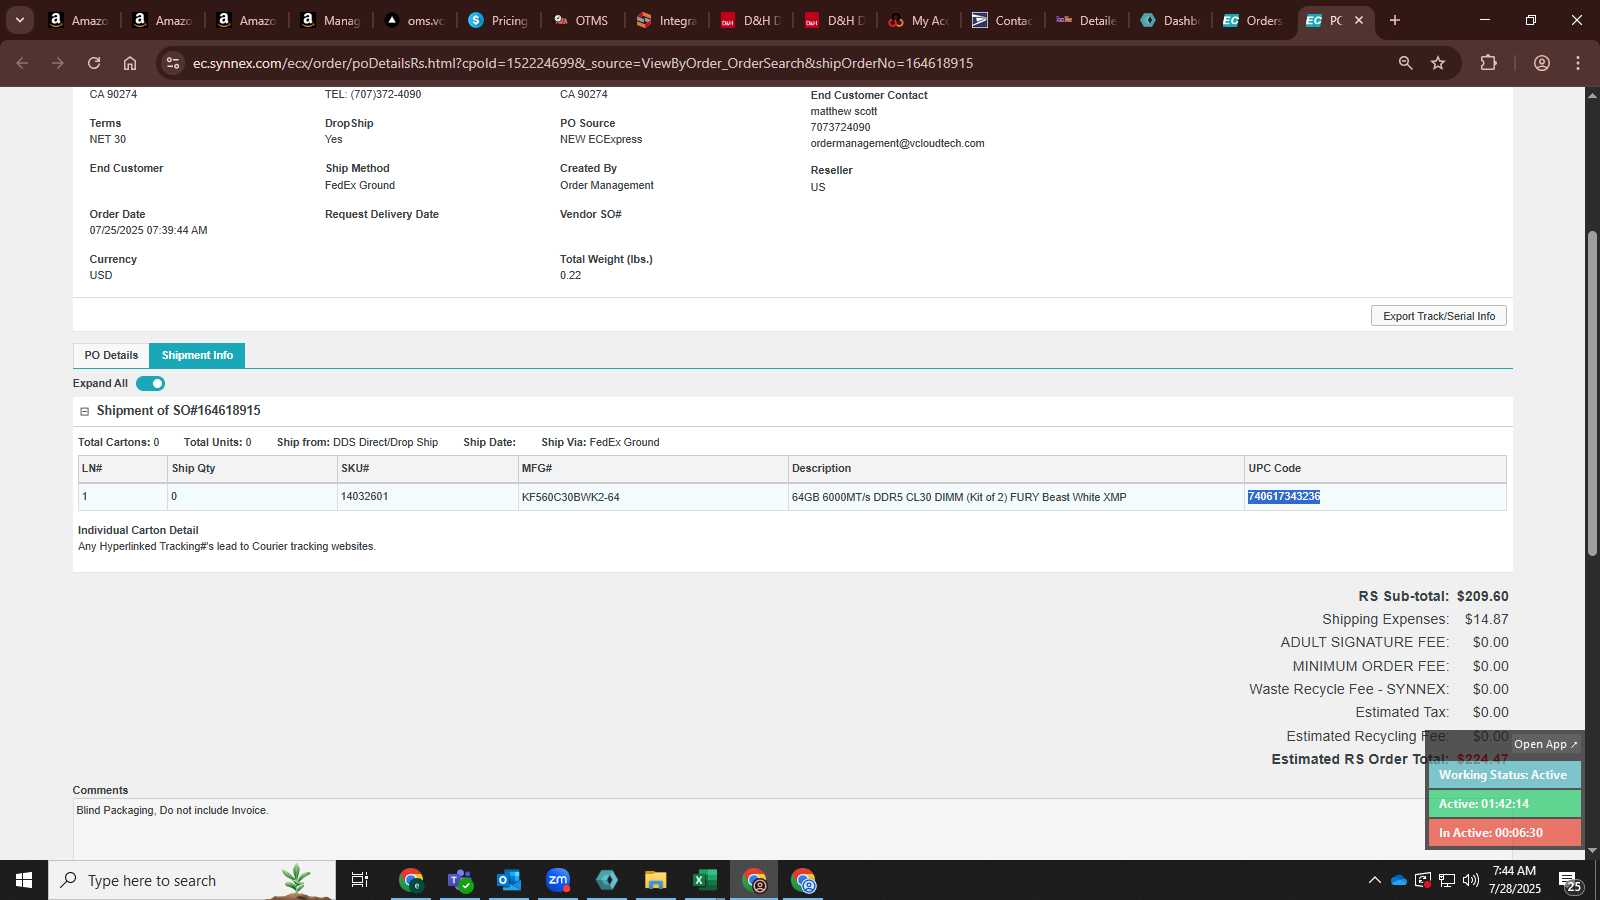Viewport: 1600px width, 900px height.
Task: Open the volume speaker tray icon
Action: [1471, 880]
